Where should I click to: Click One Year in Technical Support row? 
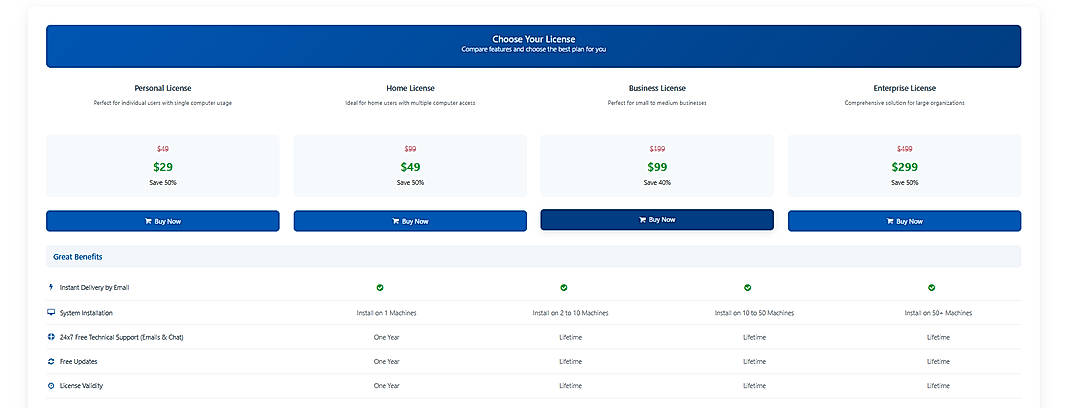click(x=386, y=337)
